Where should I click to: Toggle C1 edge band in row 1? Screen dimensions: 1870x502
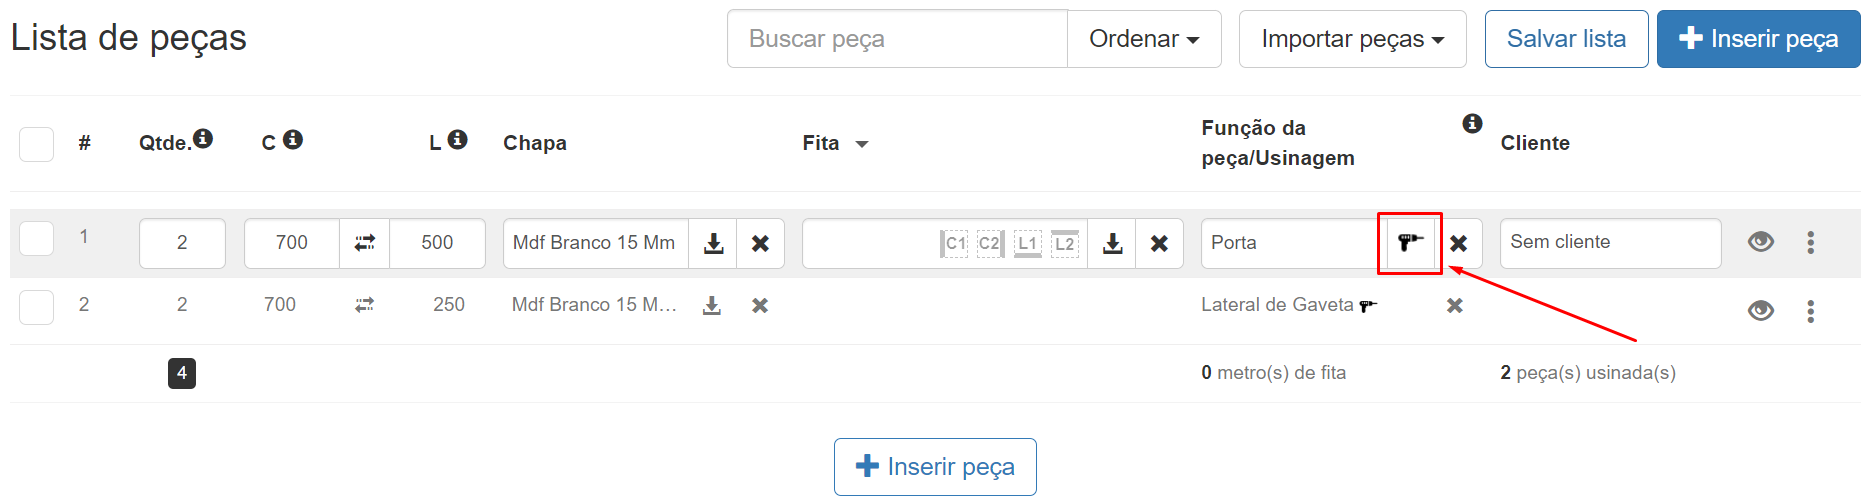[x=955, y=243]
